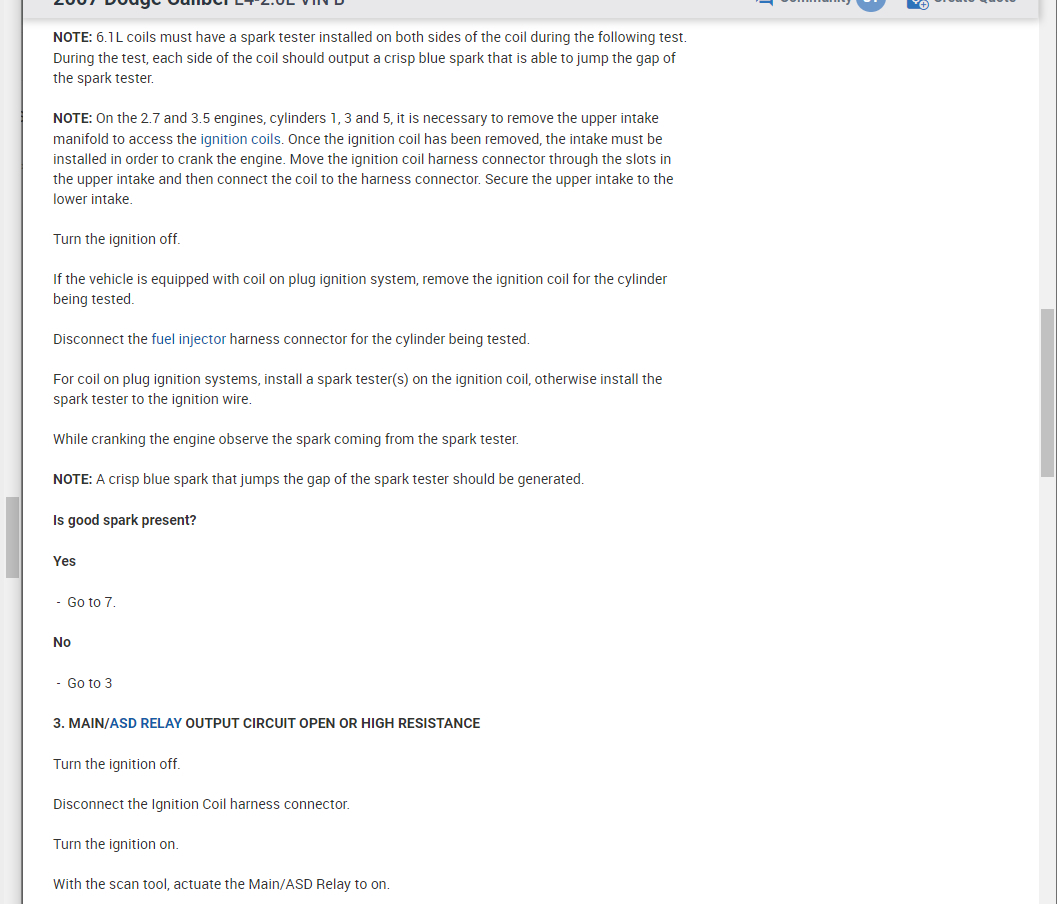This screenshot has width=1057, height=904.
Task: Open the Community chat bubble icon
Action: click(x=763, y=2)
